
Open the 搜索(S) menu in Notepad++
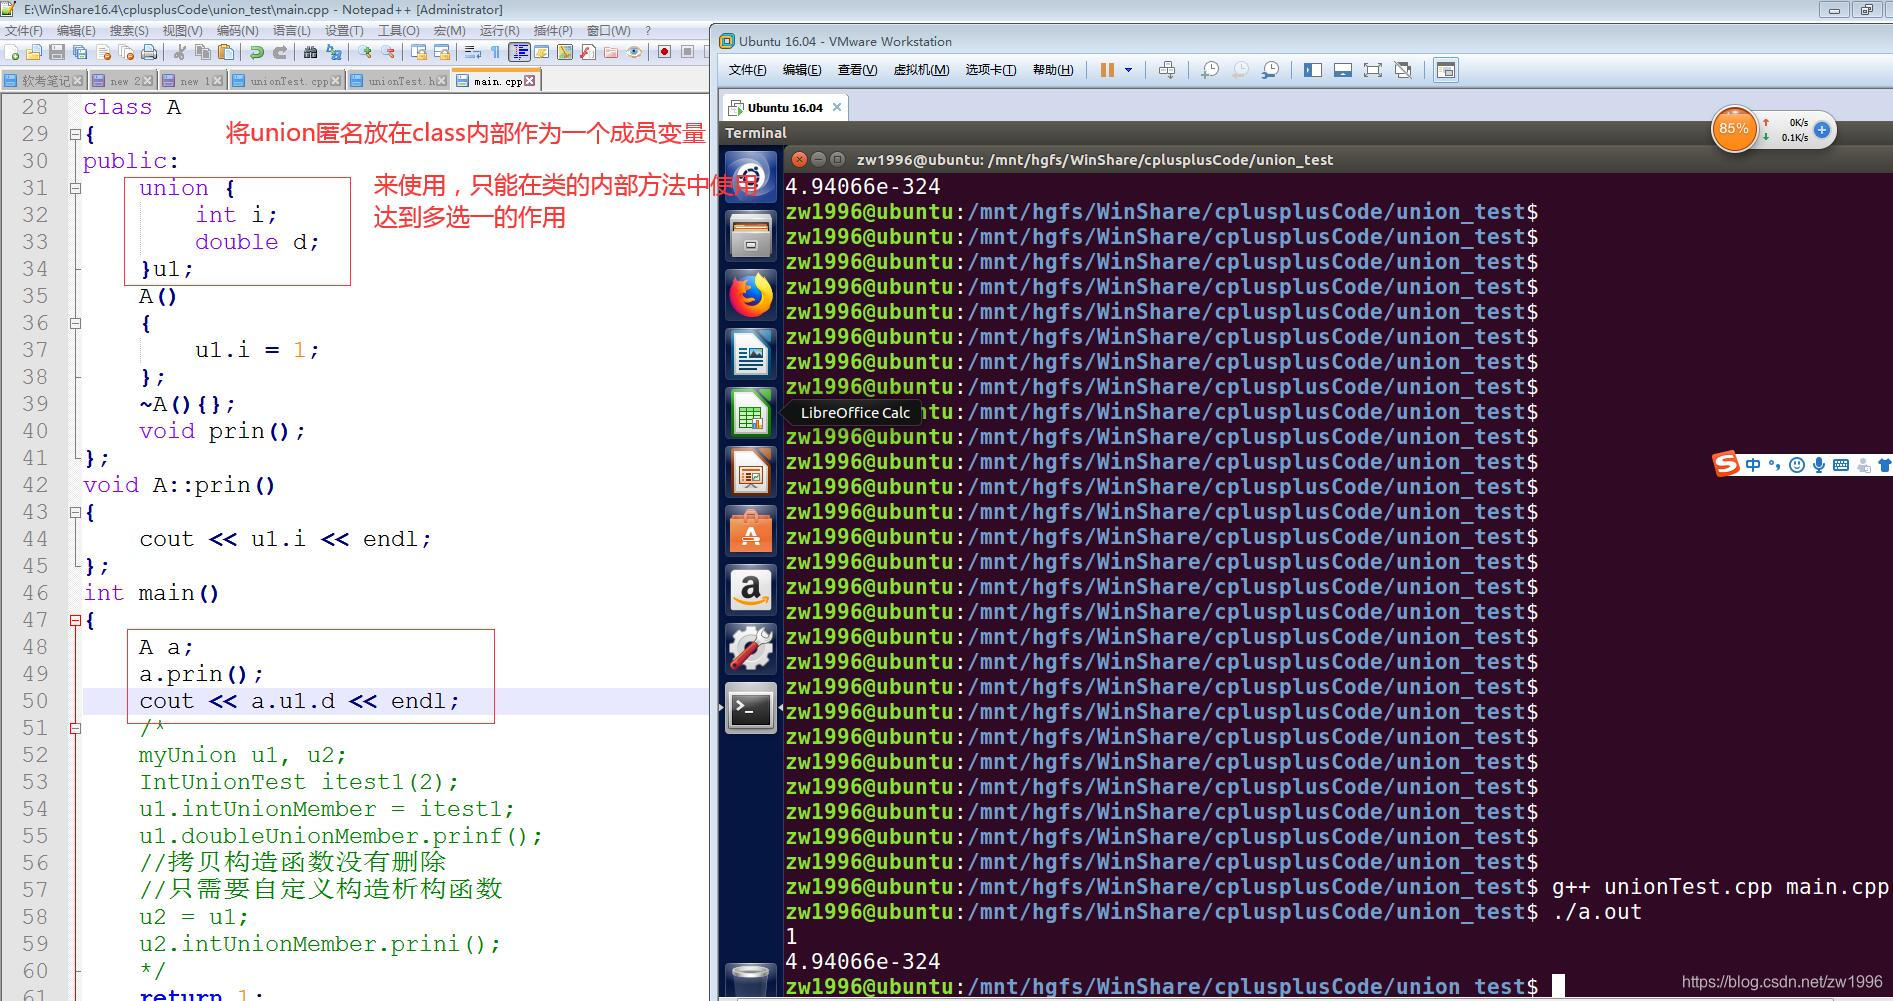click(129, 30)
